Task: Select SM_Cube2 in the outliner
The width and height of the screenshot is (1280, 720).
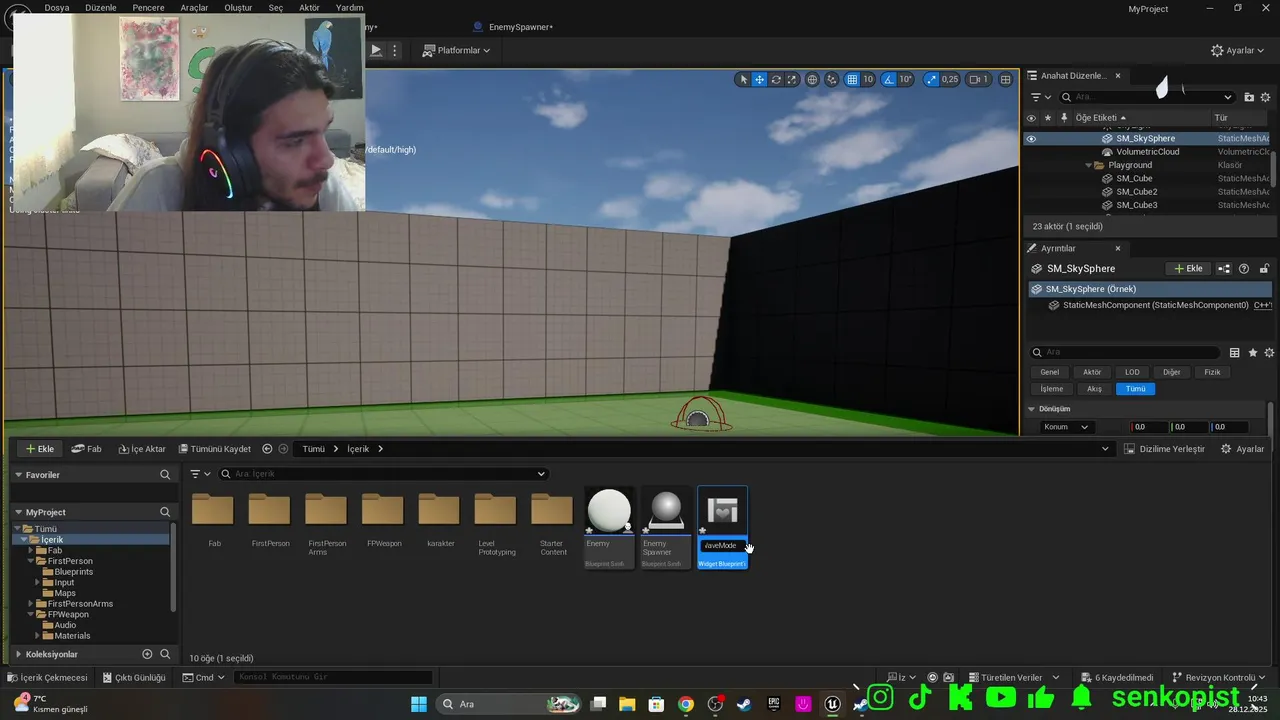Action: click(x=1137, y=192)
